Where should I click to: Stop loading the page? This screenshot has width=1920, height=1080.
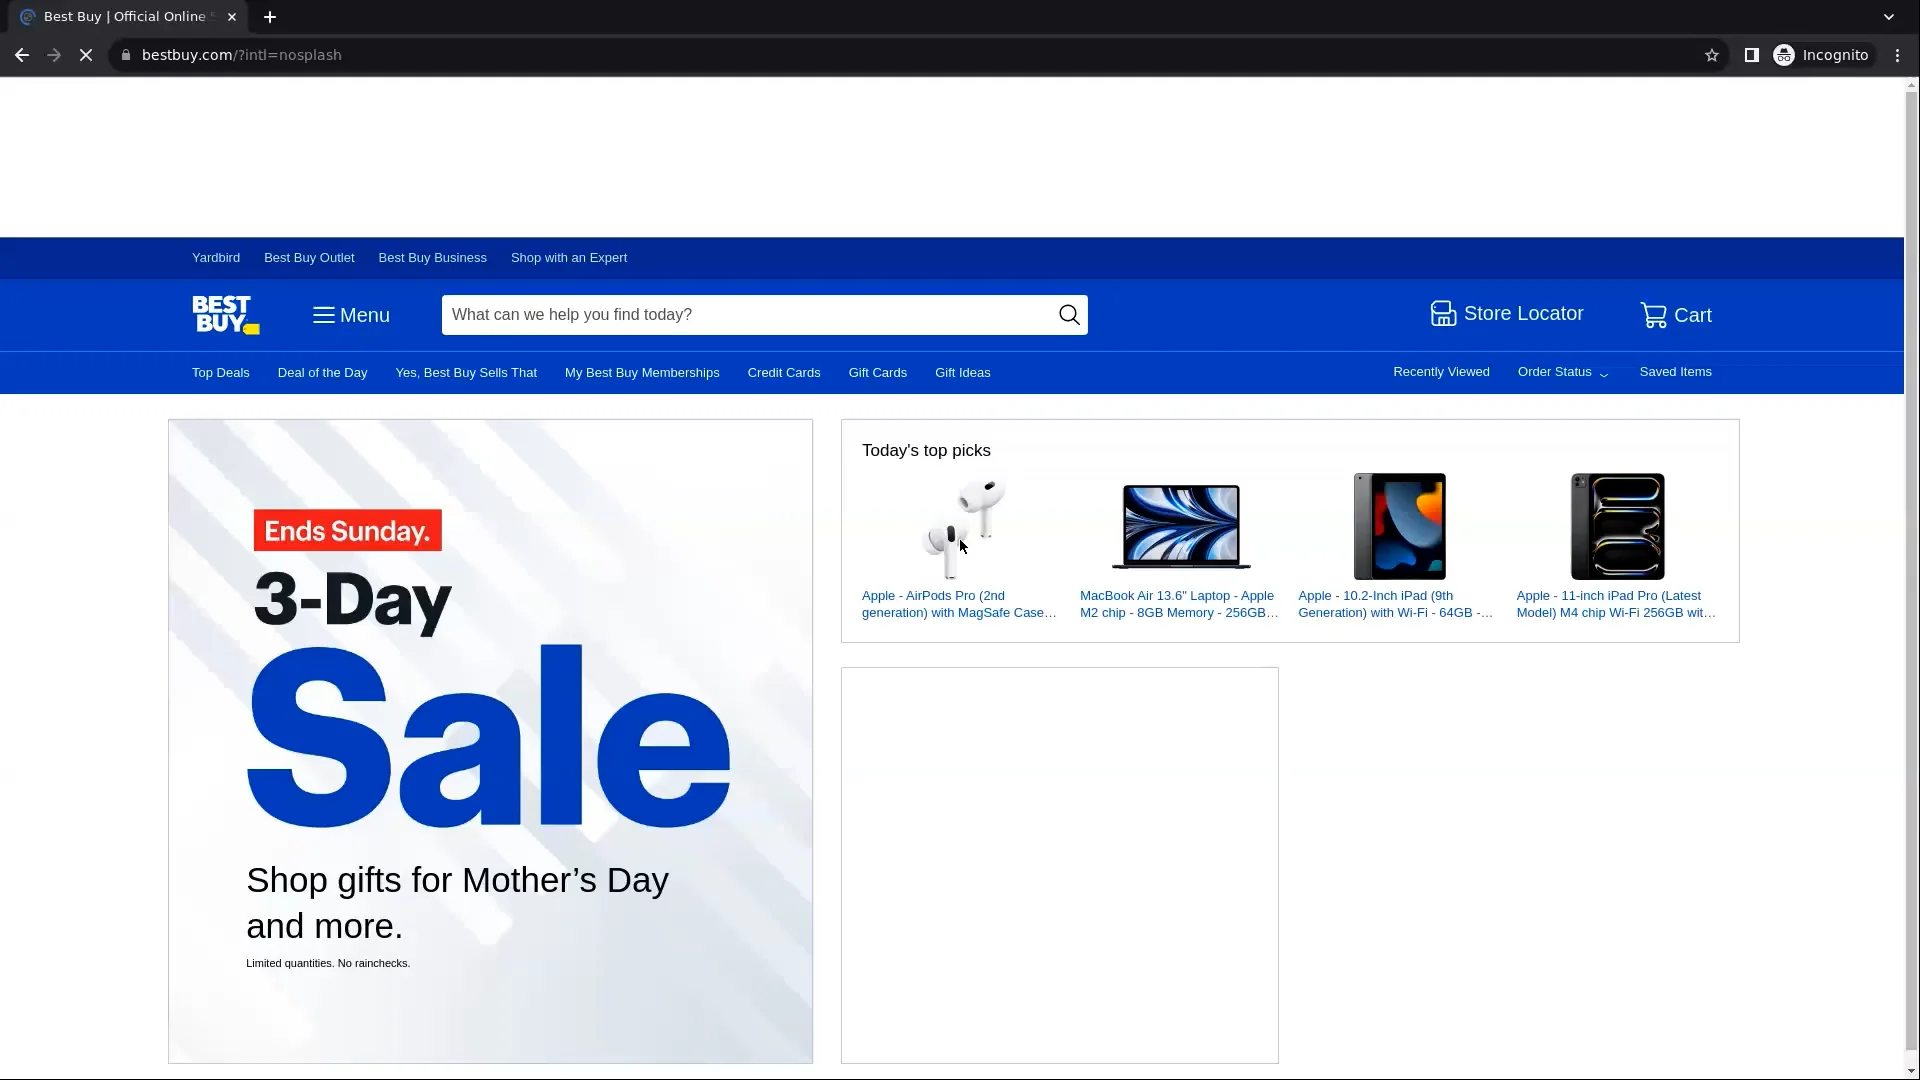point(86,55)
